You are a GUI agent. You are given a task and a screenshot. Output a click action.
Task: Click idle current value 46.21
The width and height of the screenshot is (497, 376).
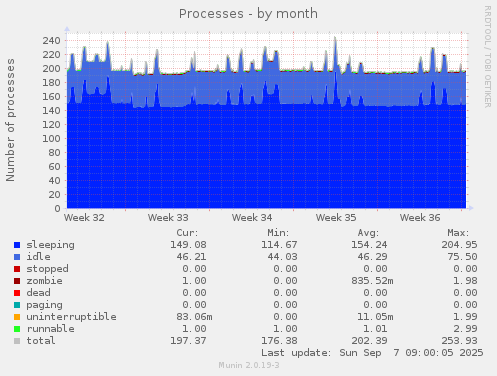coord(191,257)
